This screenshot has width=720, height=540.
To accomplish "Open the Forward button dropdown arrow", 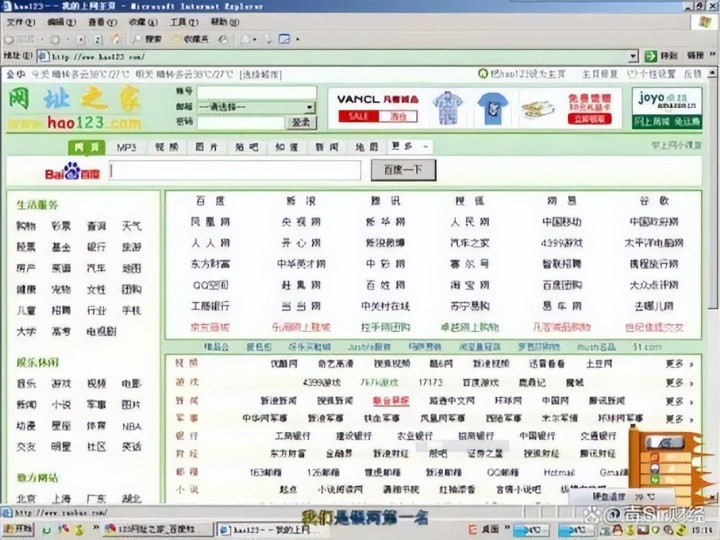I will click(x=68, y=40).
